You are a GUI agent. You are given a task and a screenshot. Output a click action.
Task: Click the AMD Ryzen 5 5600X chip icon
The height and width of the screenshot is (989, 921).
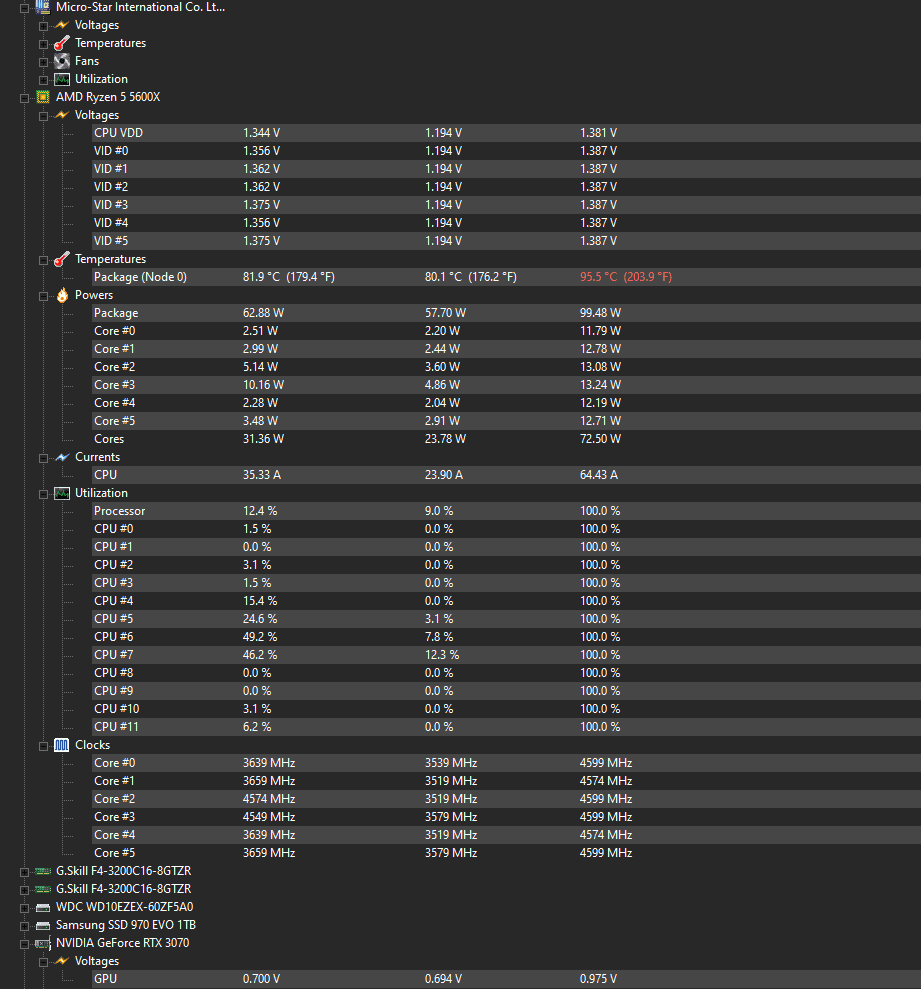click(x=42, y=97)
